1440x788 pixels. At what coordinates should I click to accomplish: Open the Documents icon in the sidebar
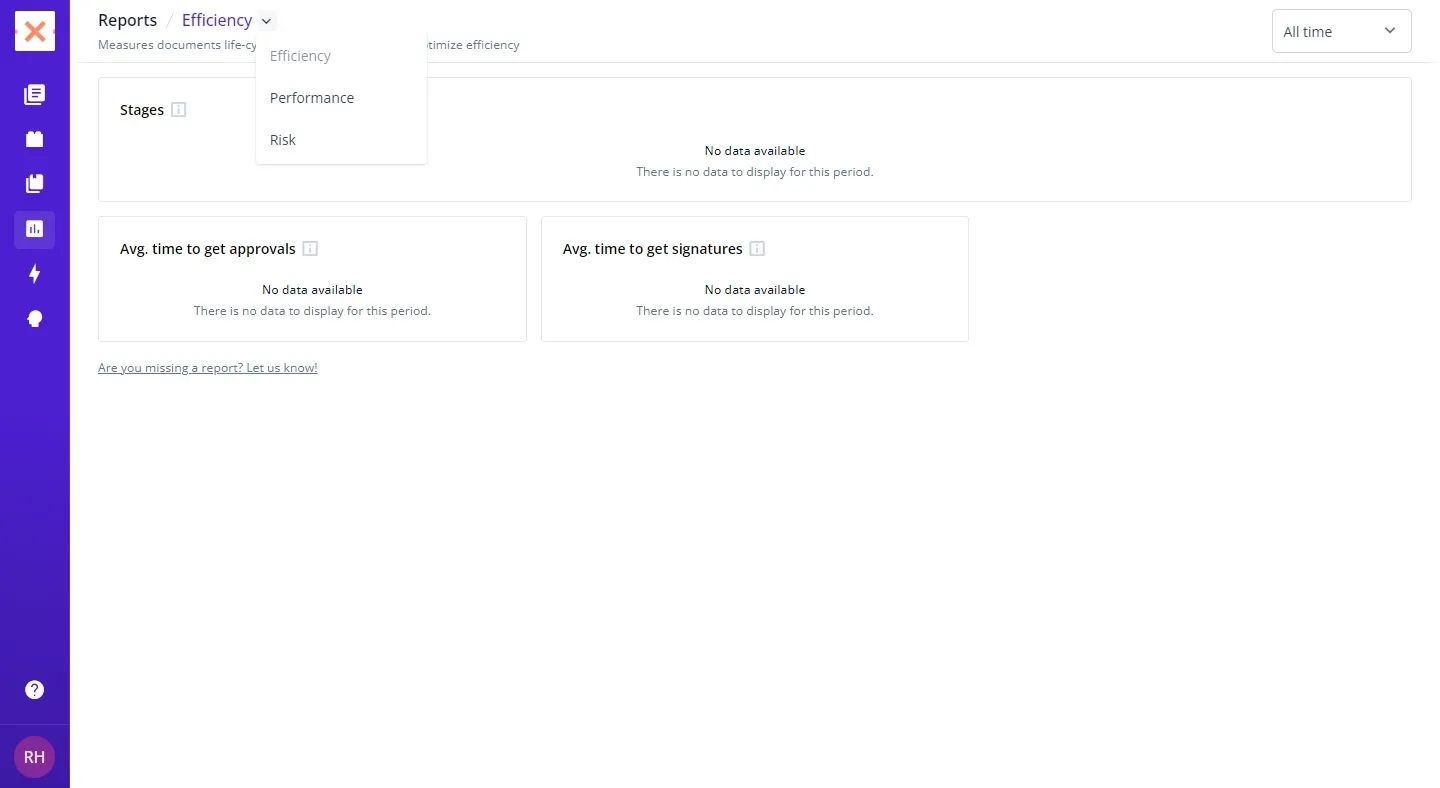35,95
